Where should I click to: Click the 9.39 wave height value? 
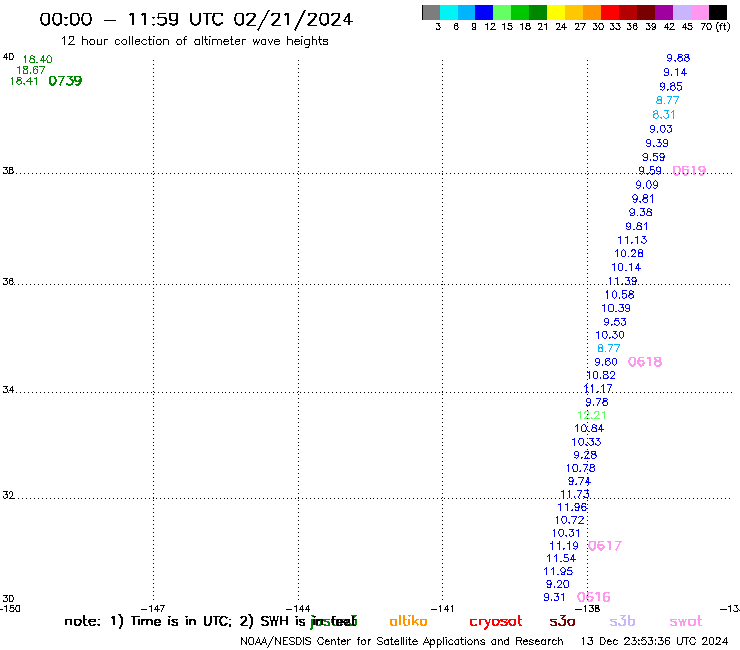point(657,143)
